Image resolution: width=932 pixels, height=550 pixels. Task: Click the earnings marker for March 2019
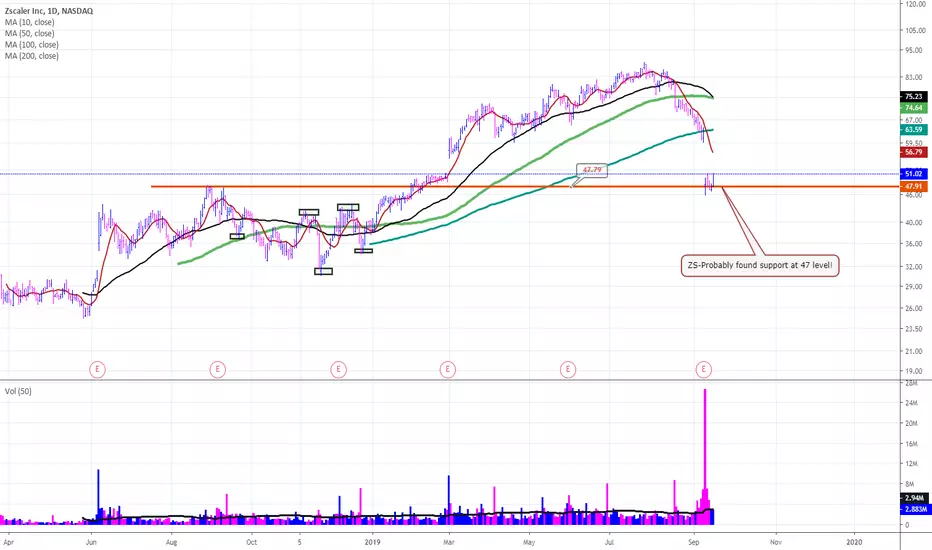click(448, 370)
